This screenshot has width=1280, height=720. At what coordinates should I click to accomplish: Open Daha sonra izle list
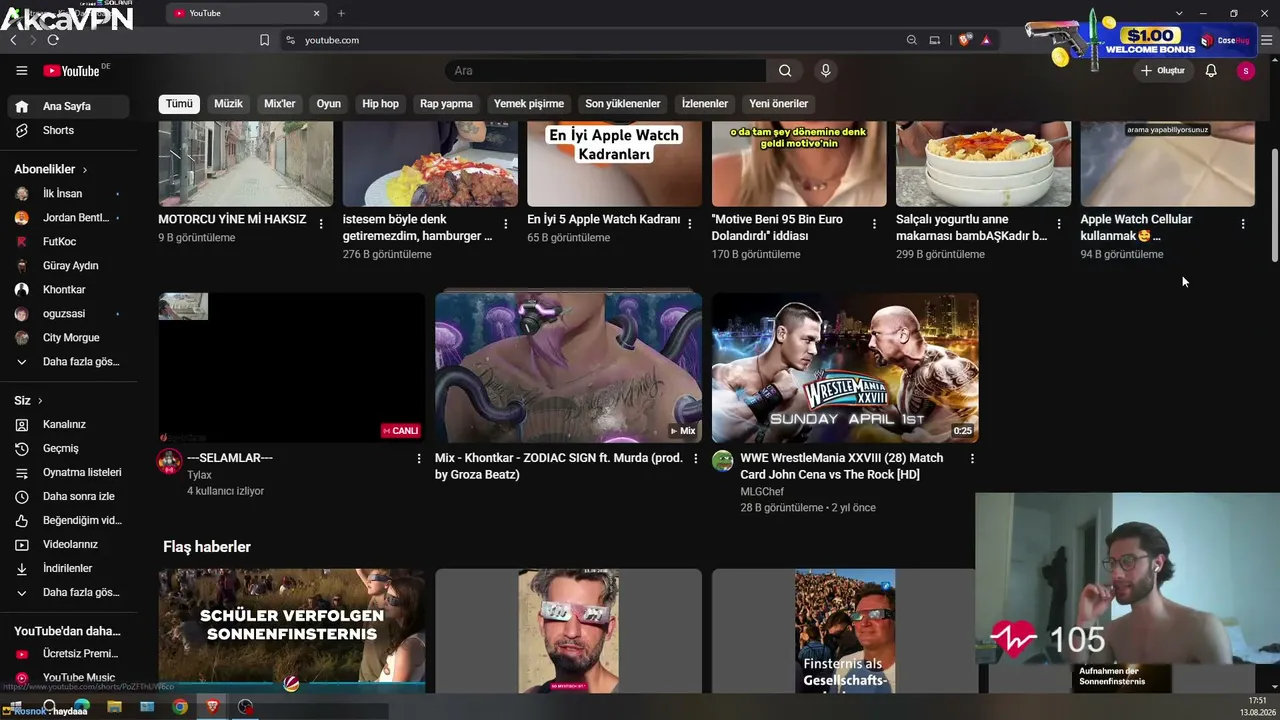67,496
